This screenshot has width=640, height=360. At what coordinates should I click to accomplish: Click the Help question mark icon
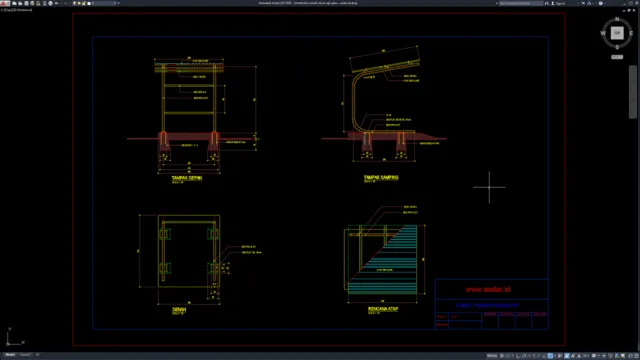tap(601, 3)
